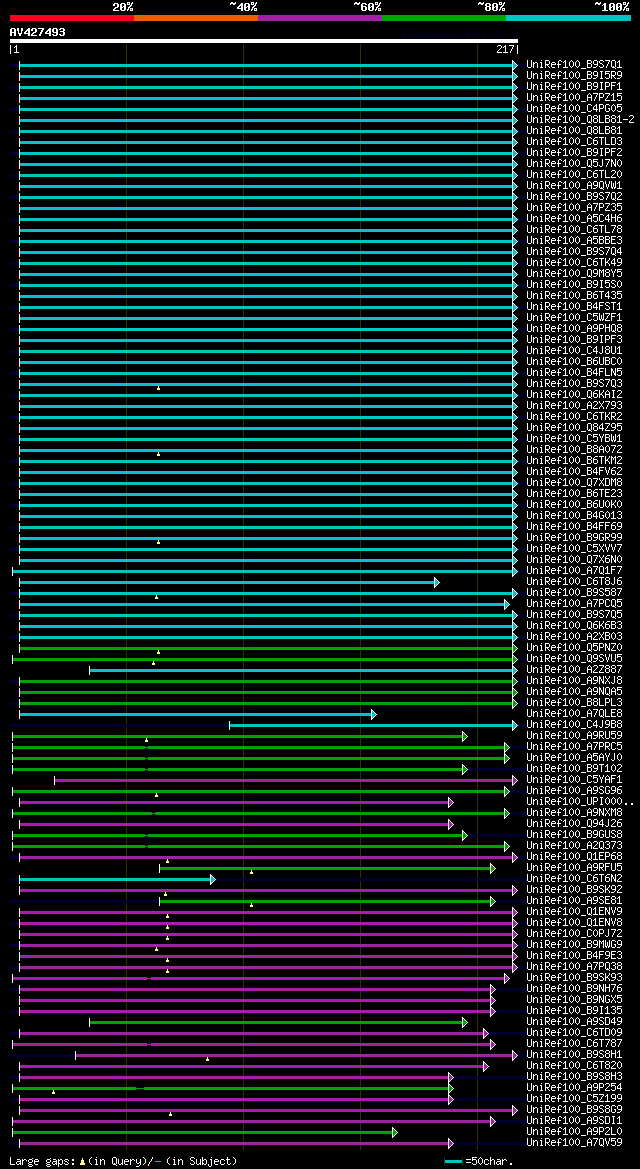Select label UniRef100_B9T102
Viewport: 640px width, 1169px height.
pyautogui.click(x=574, y=769)
